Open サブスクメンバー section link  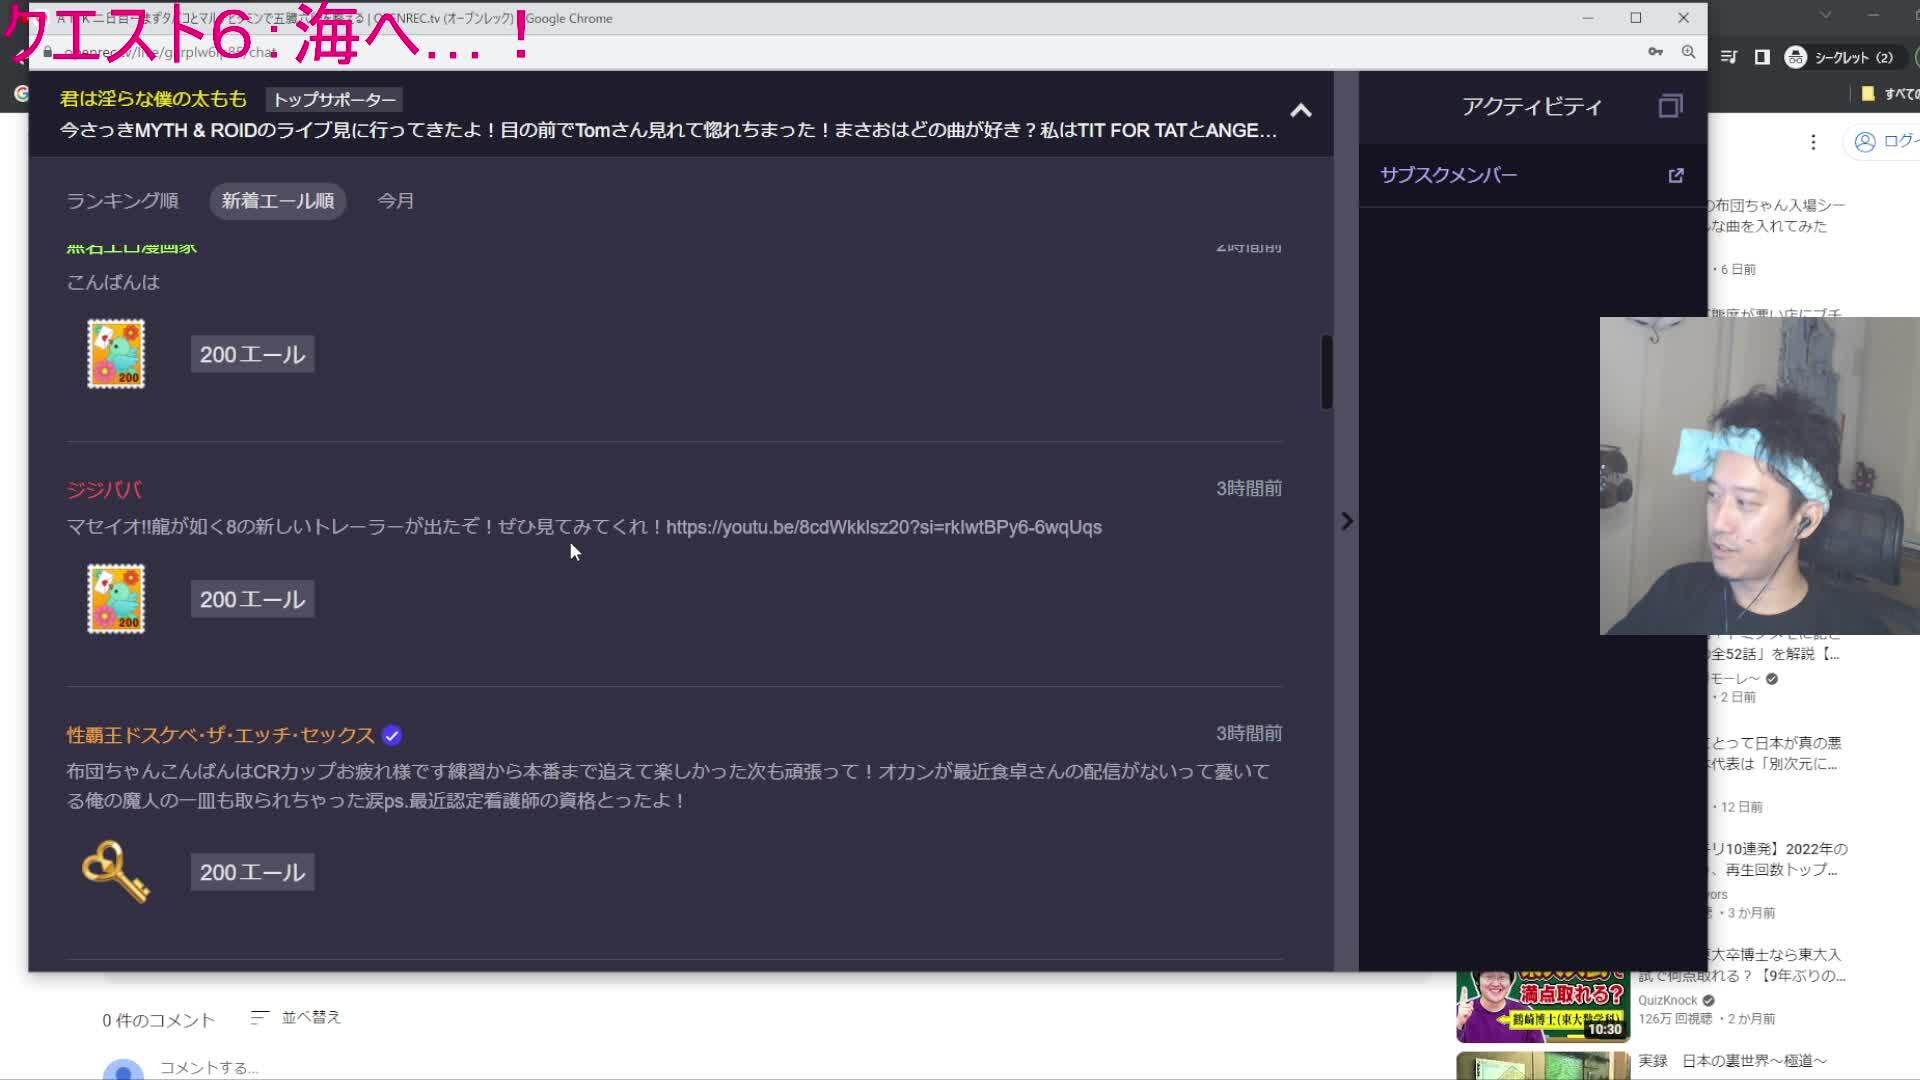(x=1448, y=176)
